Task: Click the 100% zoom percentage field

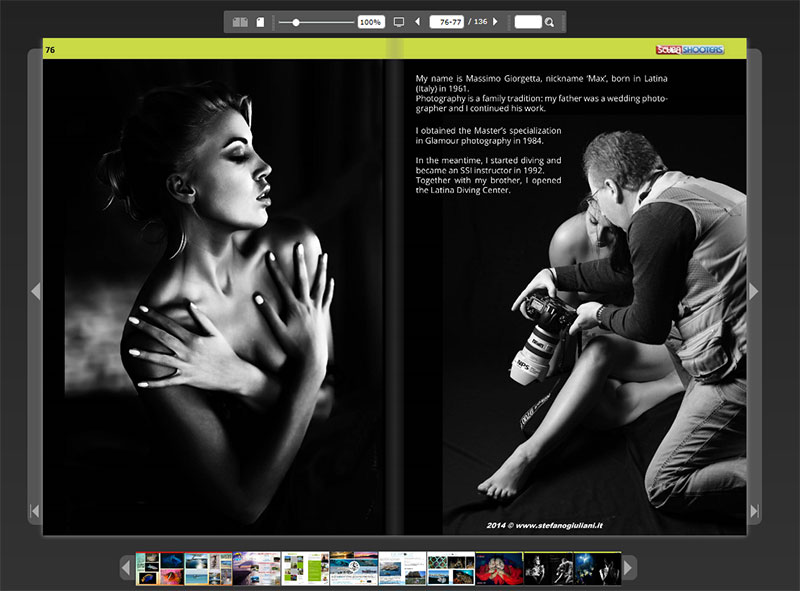Action: click(x=371, y=22)
